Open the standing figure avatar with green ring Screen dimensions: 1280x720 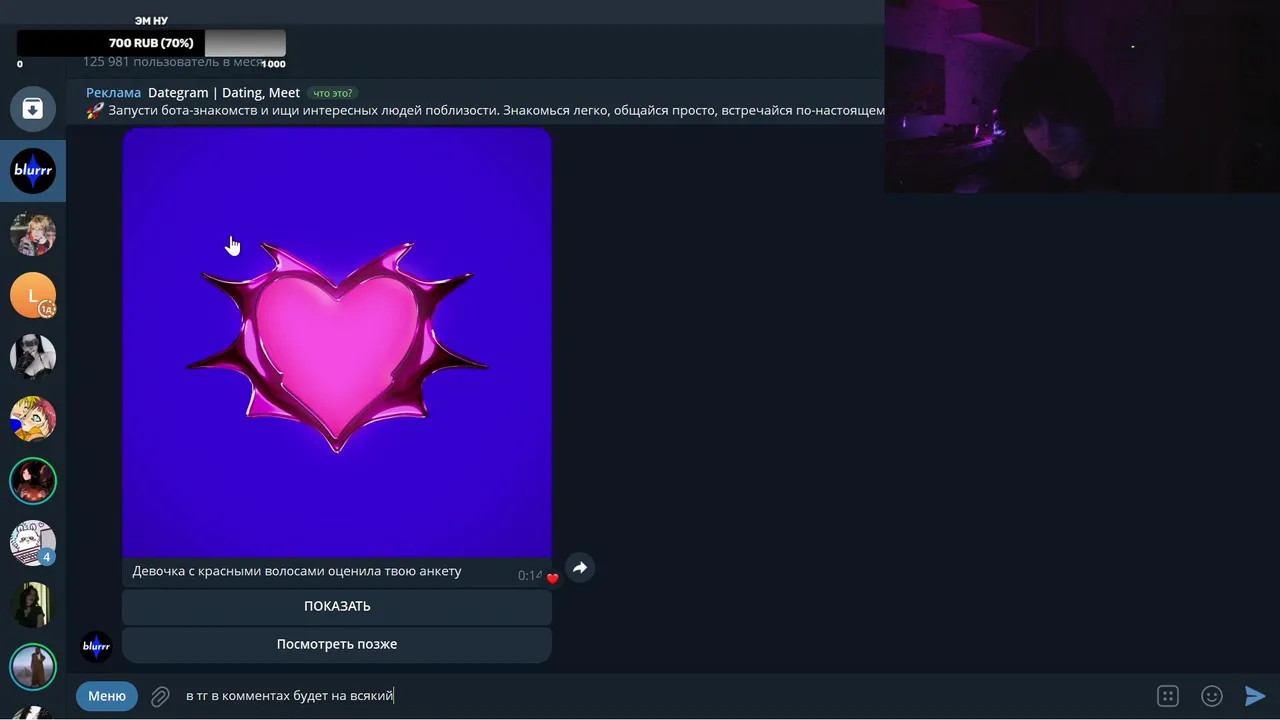[x=33, y=667]
